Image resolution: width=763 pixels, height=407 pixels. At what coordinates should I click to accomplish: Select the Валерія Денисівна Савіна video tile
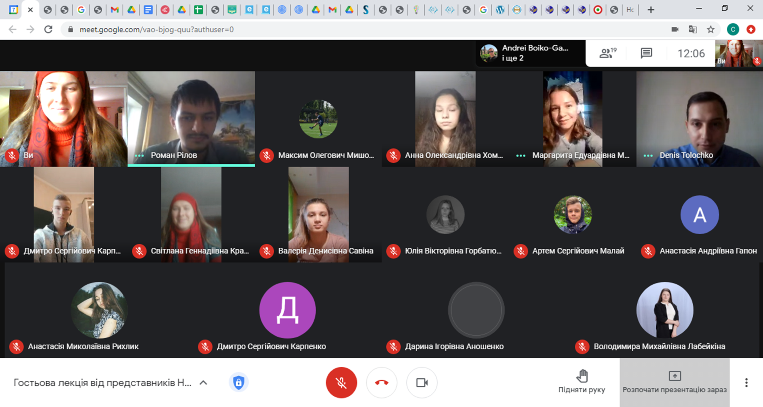318,215
